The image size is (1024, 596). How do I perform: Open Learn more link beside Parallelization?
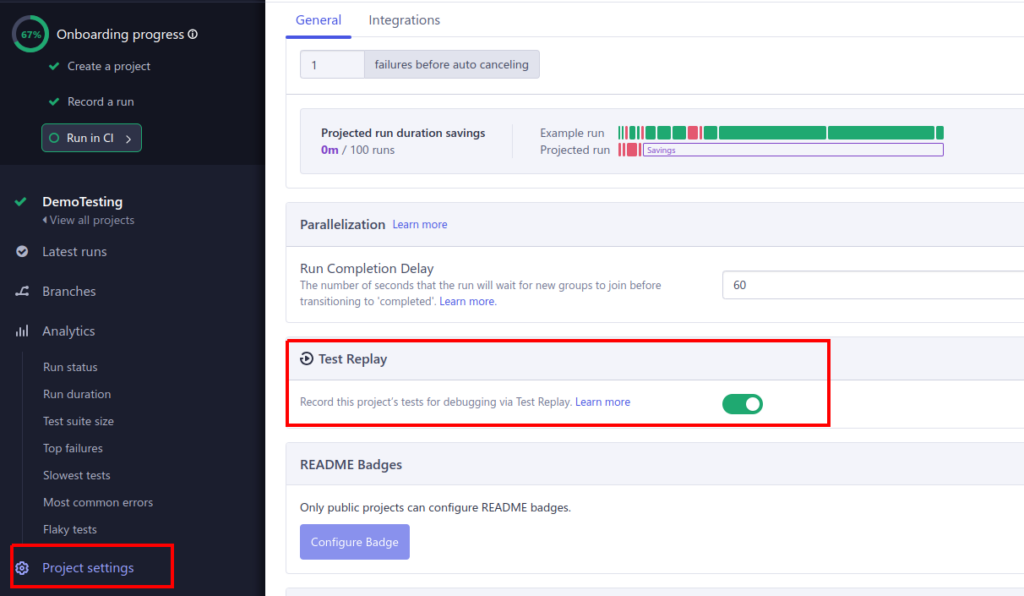pos(420,225)
